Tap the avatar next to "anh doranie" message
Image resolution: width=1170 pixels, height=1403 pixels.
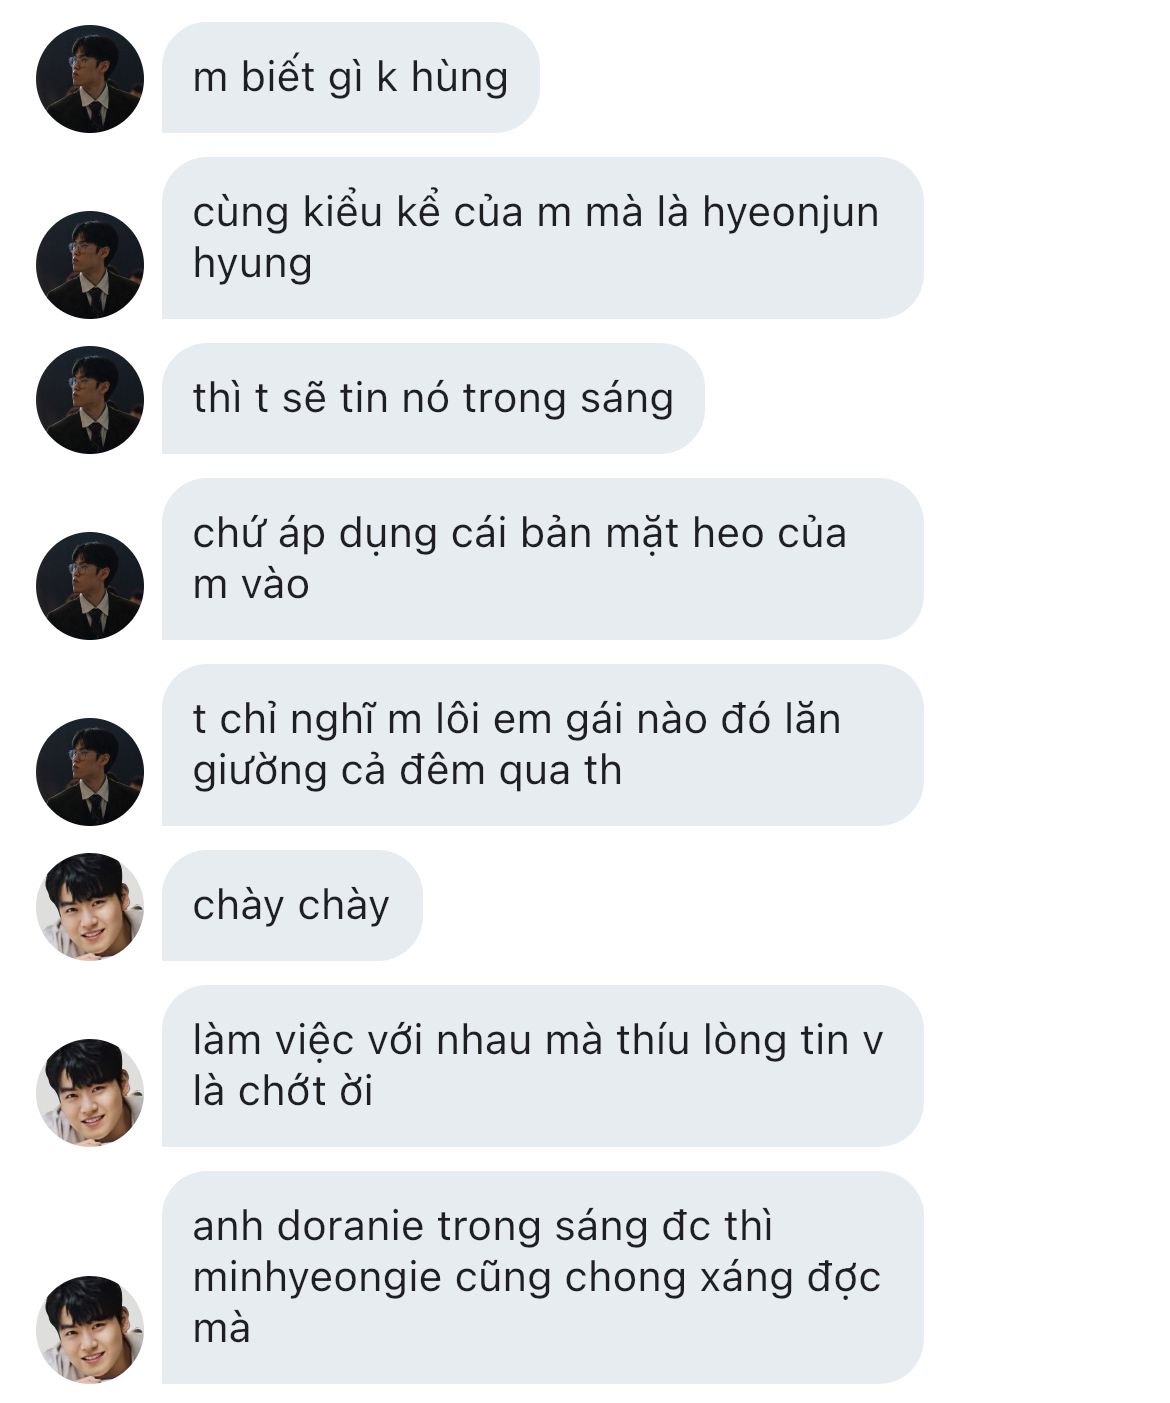[90, 1329]
